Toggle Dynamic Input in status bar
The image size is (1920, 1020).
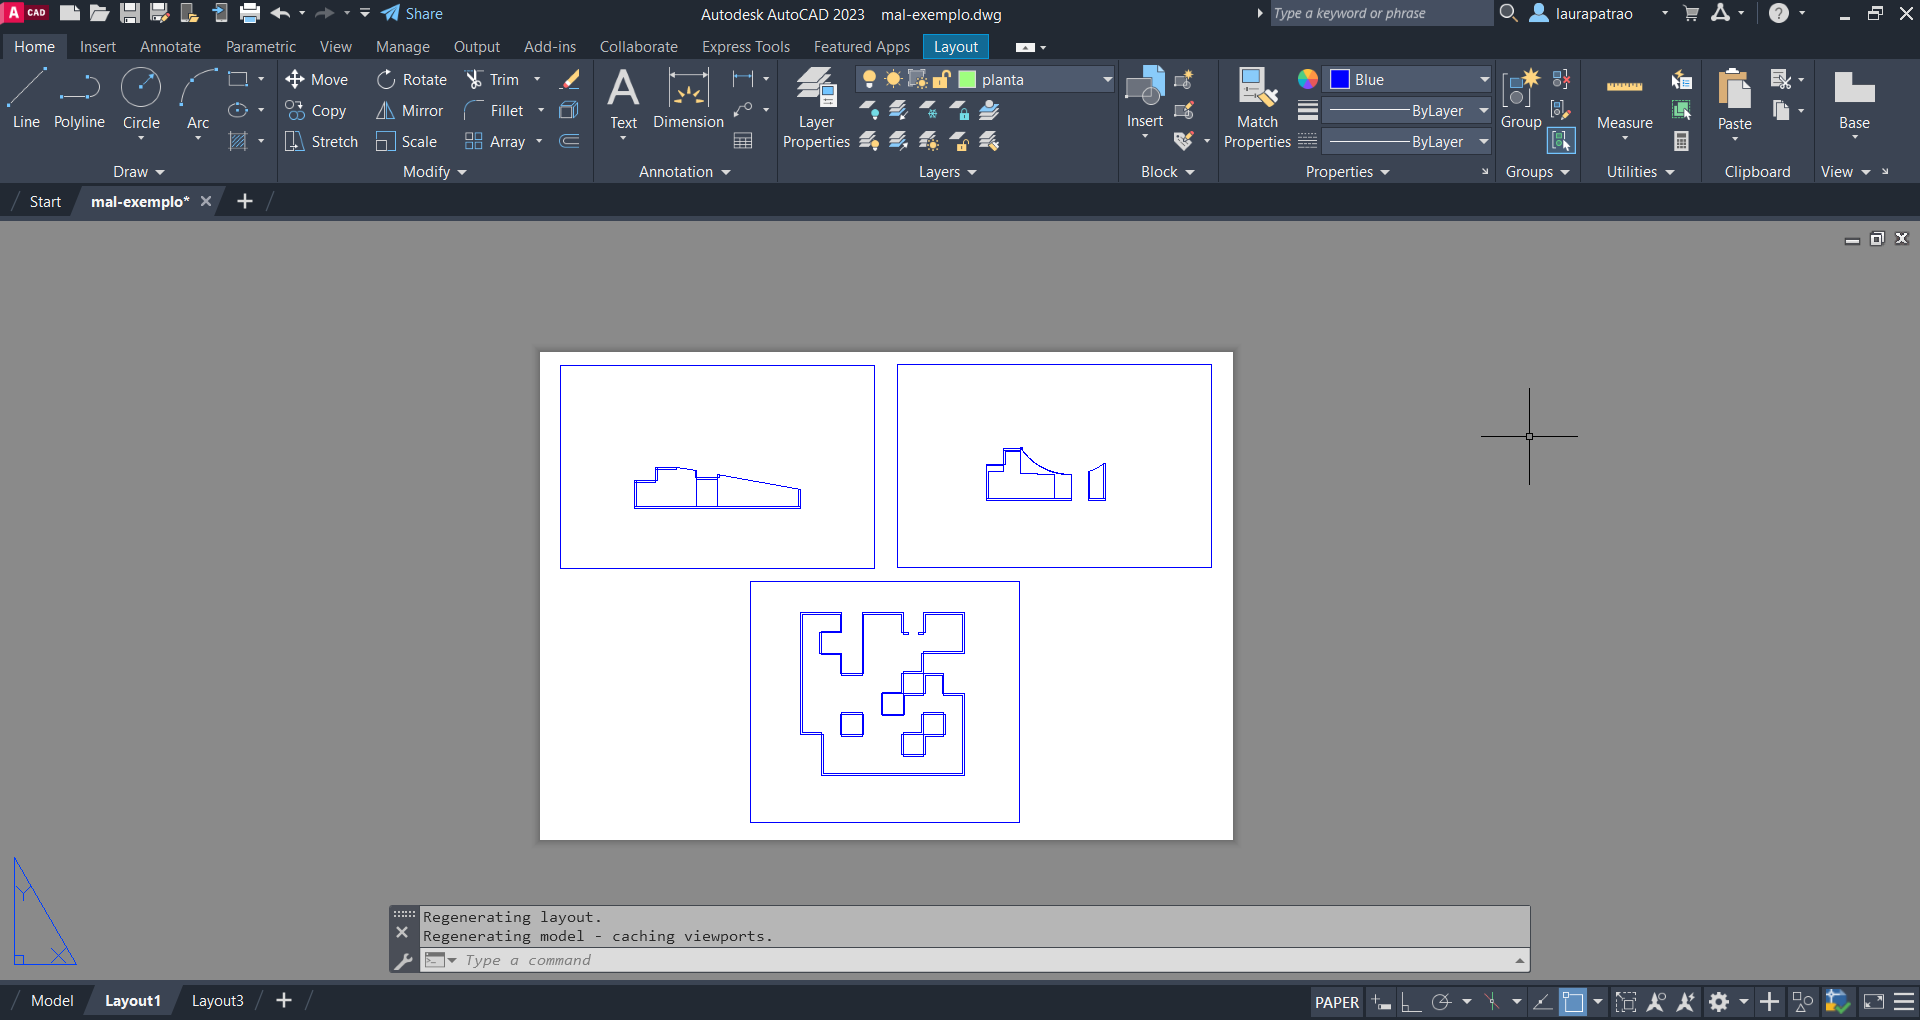(x=1381, y=1002)
